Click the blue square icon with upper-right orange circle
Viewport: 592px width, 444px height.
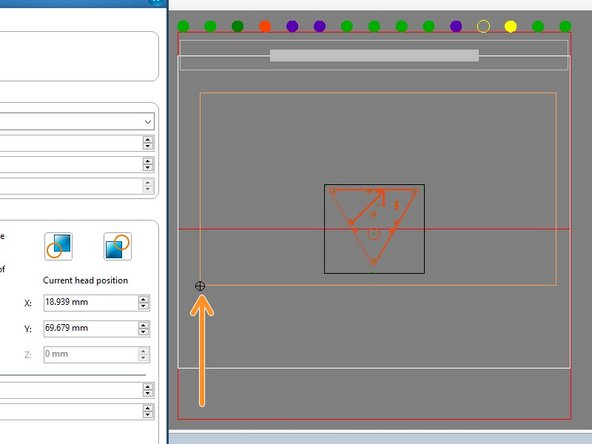[117, 246]
